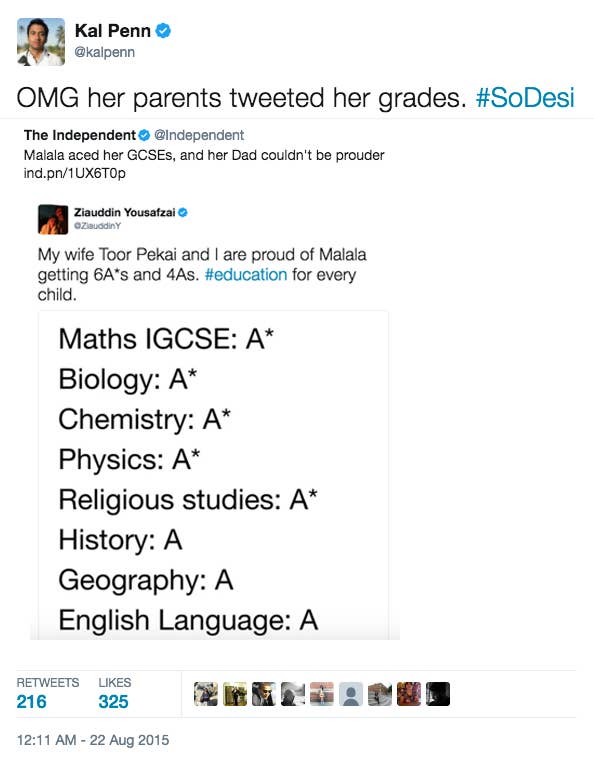
Task: Open the #education hashtag
Action: click(246, 275)
